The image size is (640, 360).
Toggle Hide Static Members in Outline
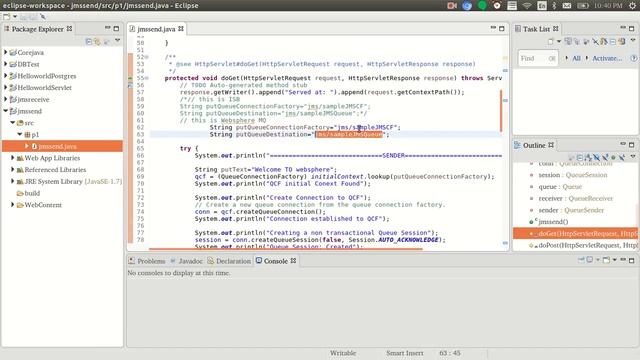pos(605,157)
